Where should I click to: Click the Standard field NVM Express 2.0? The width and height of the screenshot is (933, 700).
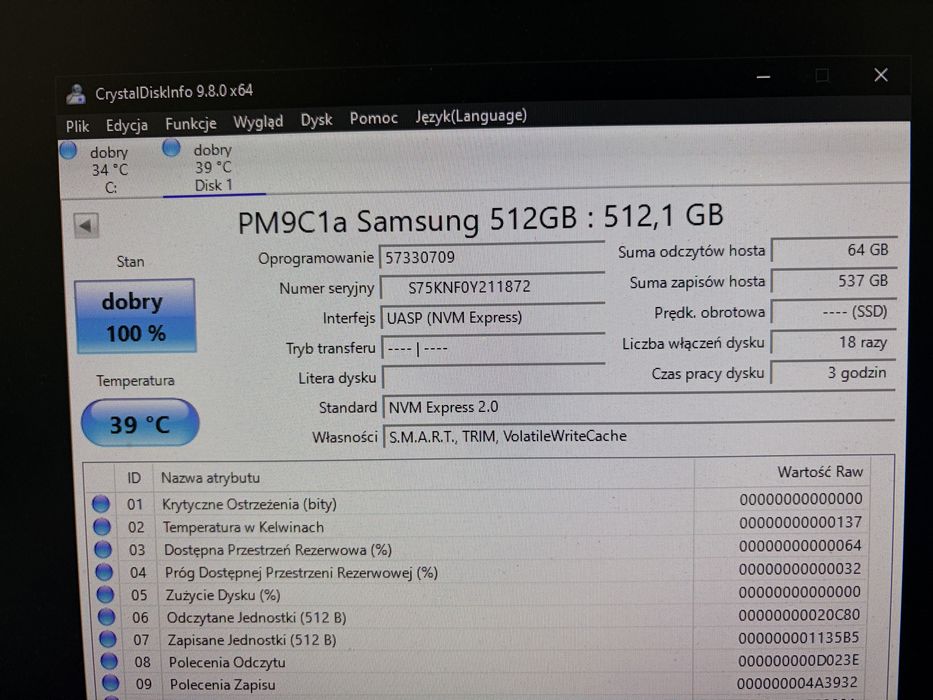[x=638, y=407]
